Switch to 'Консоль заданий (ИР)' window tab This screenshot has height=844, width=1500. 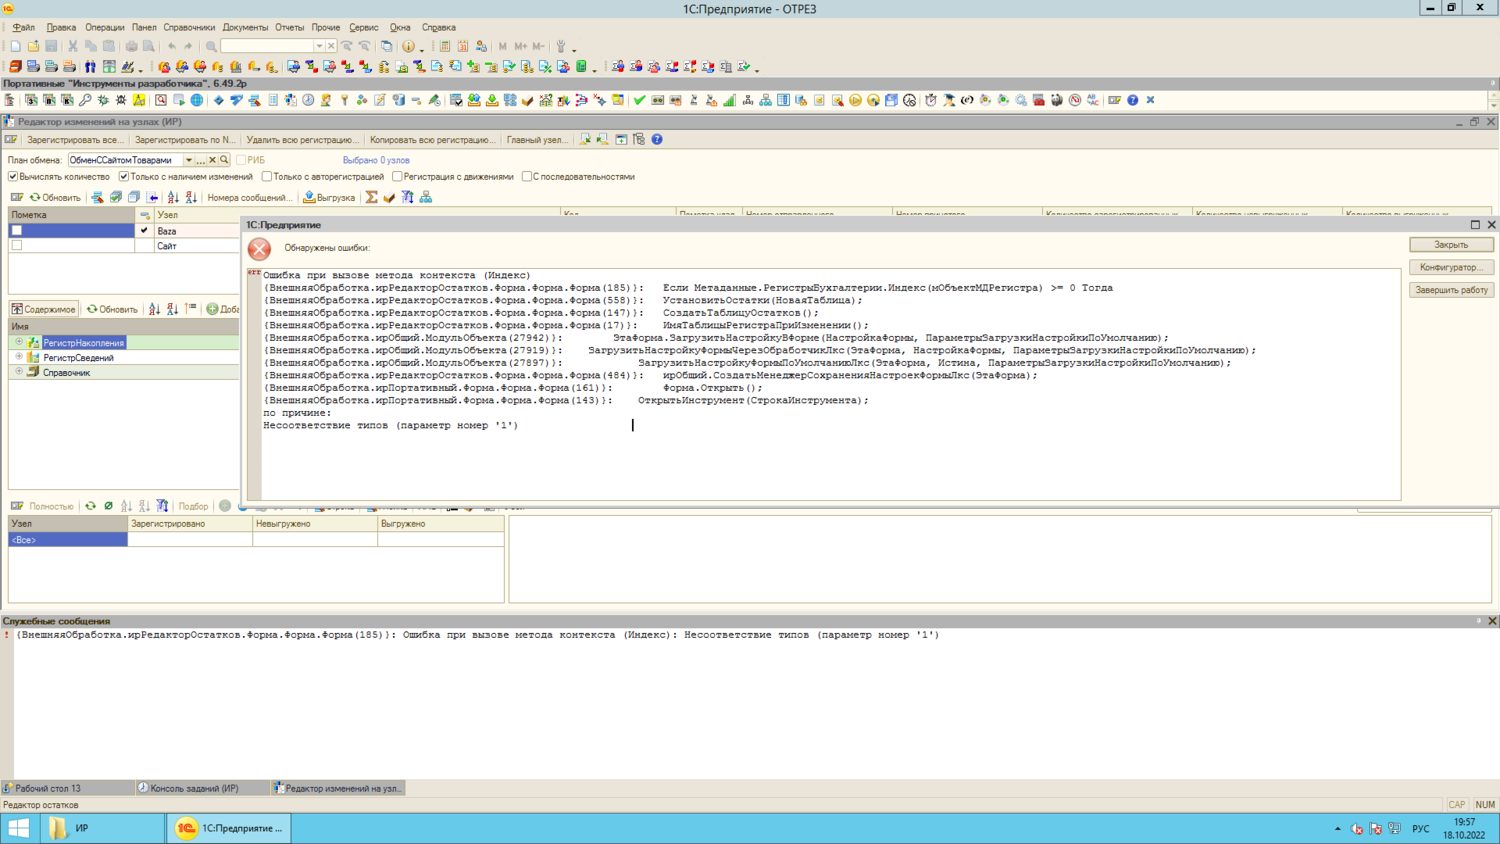[193, 788]
